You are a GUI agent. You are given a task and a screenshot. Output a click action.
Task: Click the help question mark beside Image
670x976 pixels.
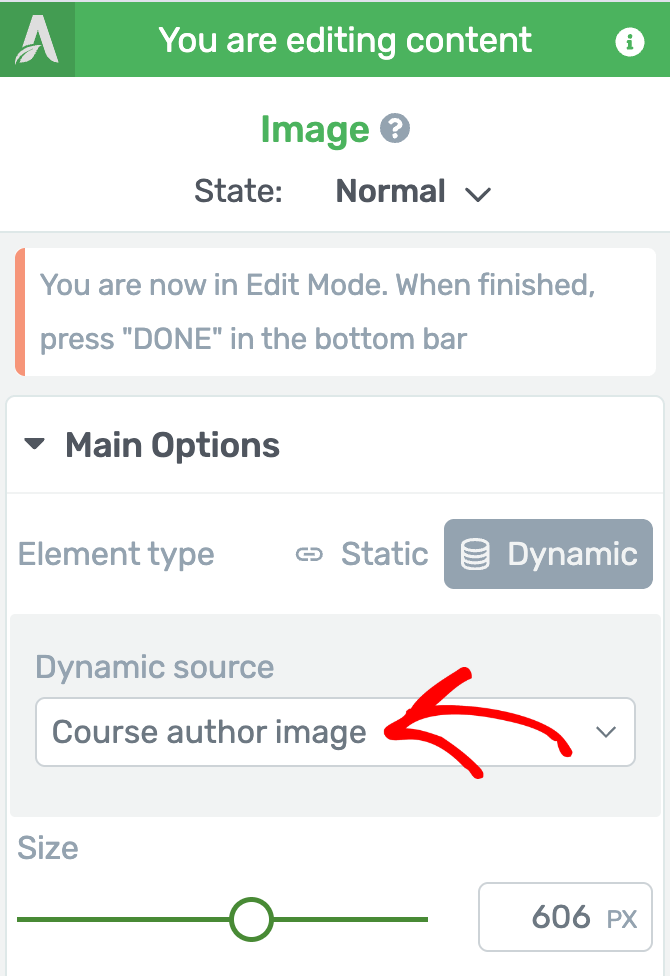coord(395,129)
